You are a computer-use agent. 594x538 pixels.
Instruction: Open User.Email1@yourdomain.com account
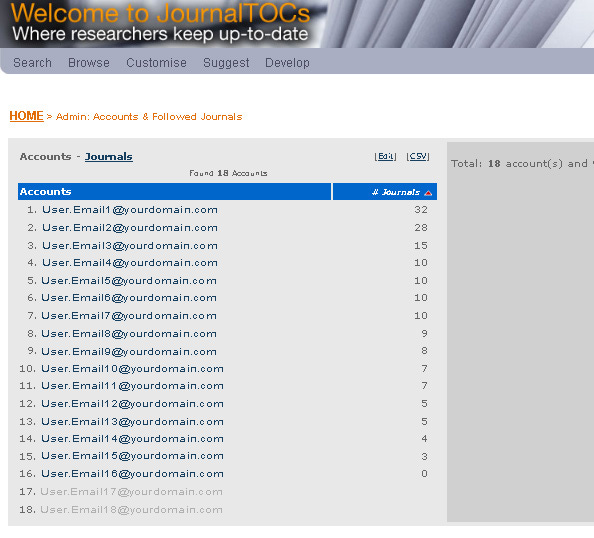point(130,210)
